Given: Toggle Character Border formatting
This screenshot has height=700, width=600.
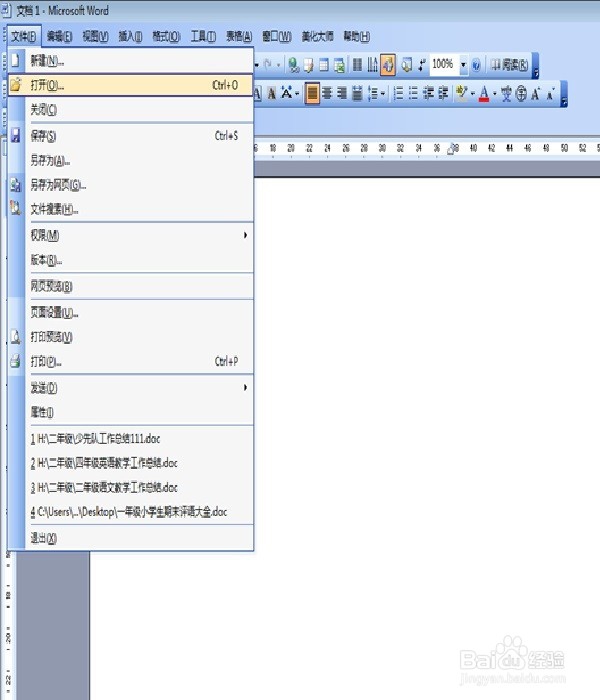Looking at the screenshot, I should click(258, 94).
